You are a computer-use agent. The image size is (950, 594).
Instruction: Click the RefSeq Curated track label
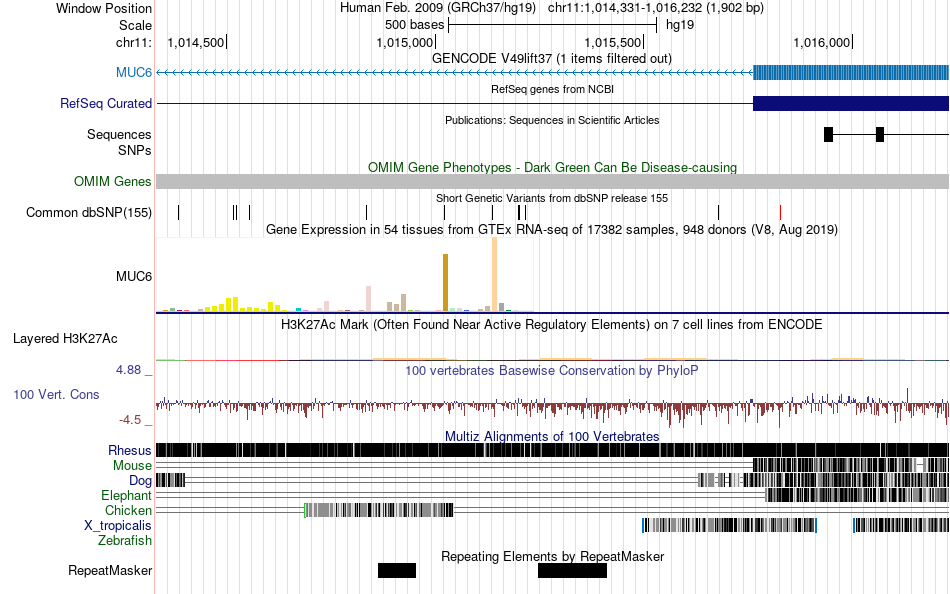click(106, 103)
